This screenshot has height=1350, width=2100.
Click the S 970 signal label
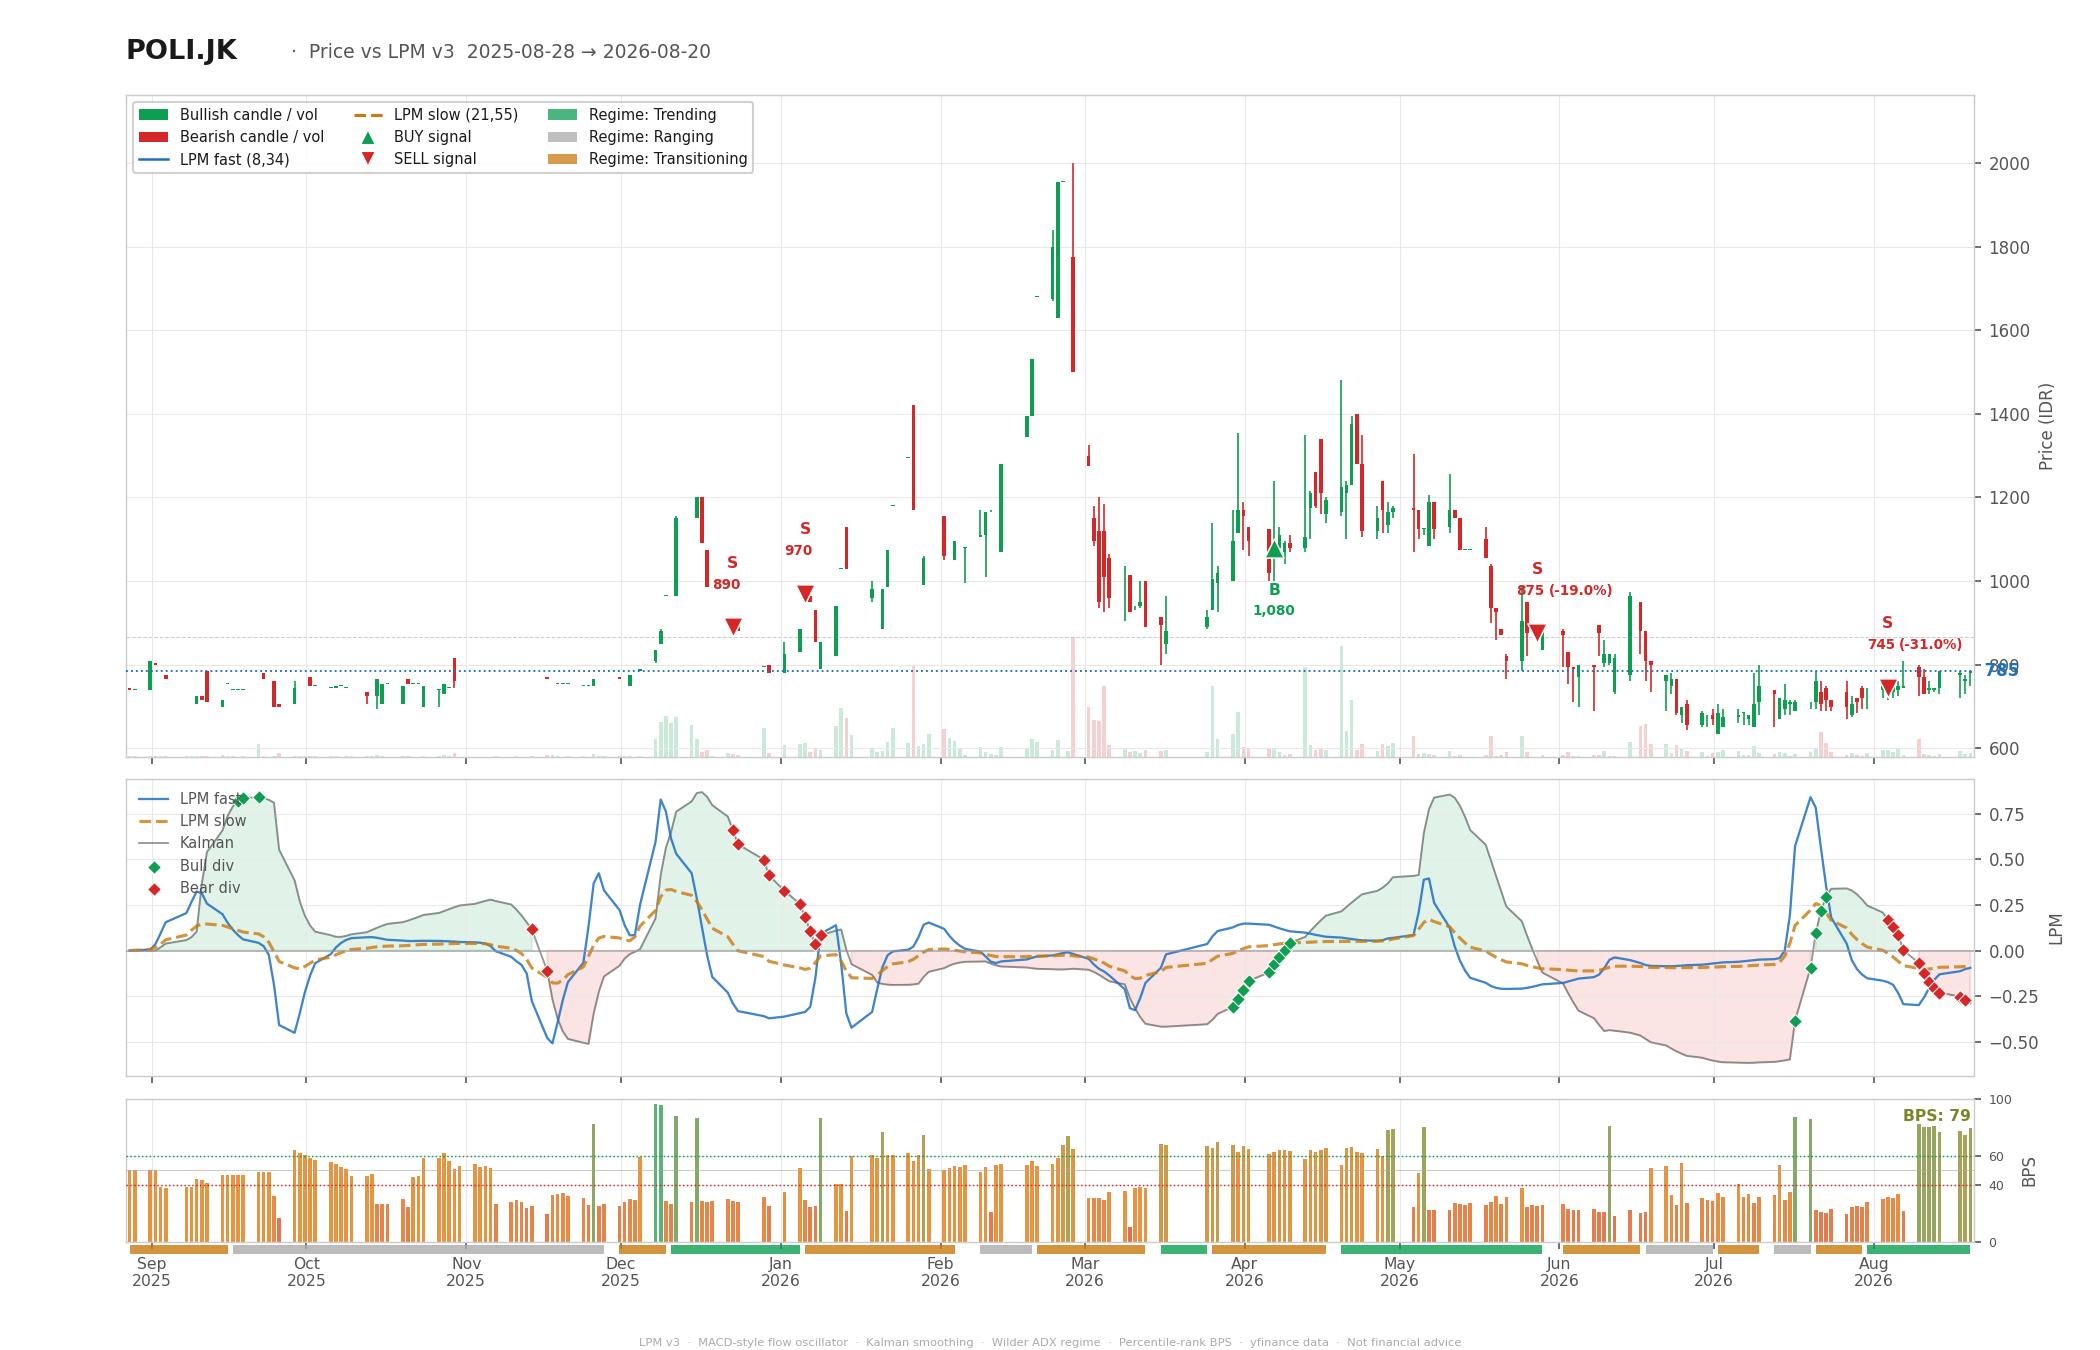point(799,539)
